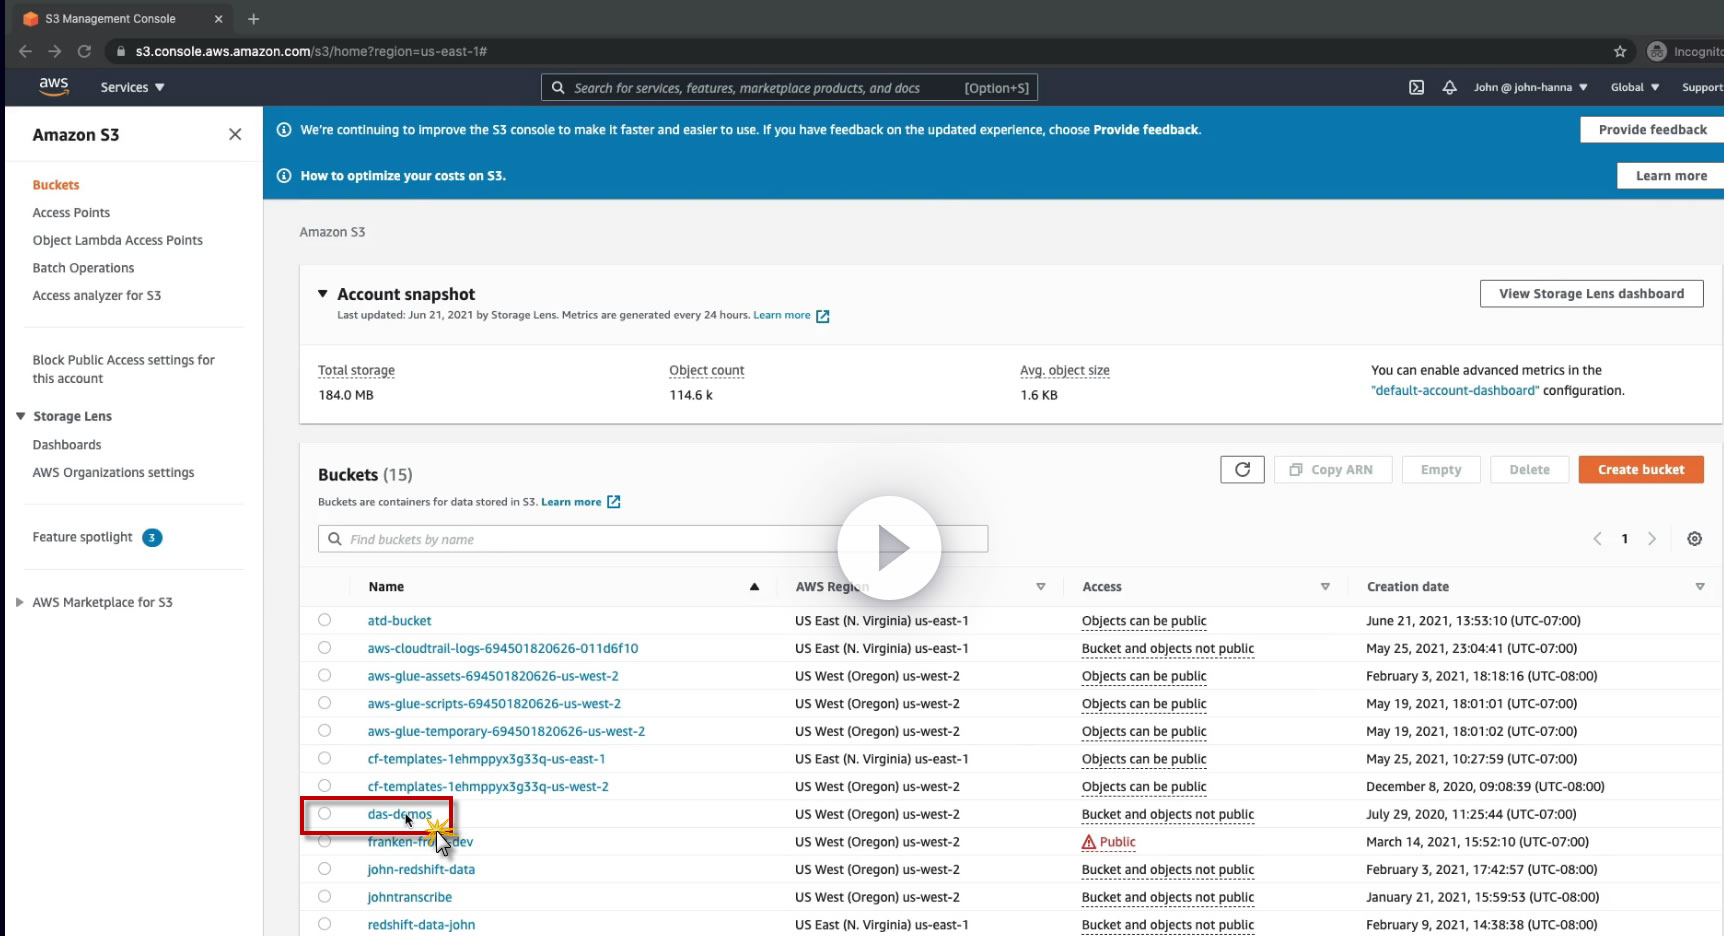This screenshot has height=936, width=1724.
Task: Open external link icon beside Account snapshot Learn more
Action: click(x=822, y=316)
